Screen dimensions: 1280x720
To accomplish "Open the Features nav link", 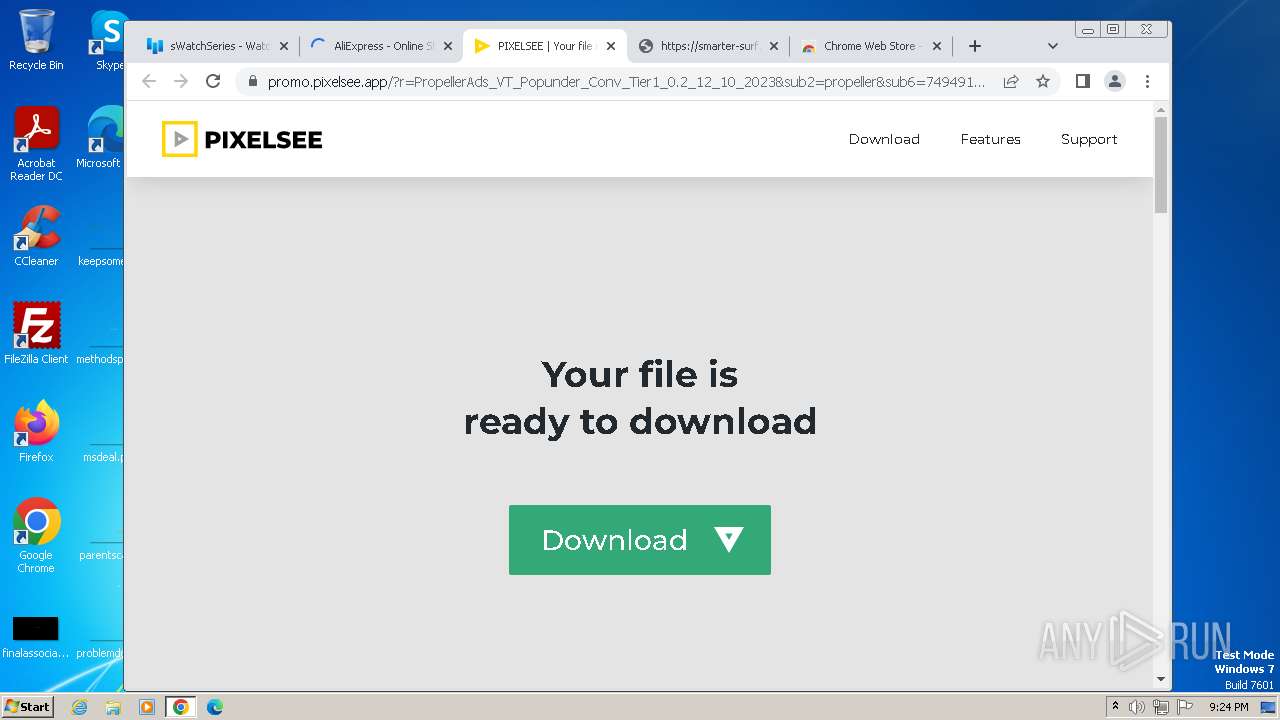I will (990, 139).
